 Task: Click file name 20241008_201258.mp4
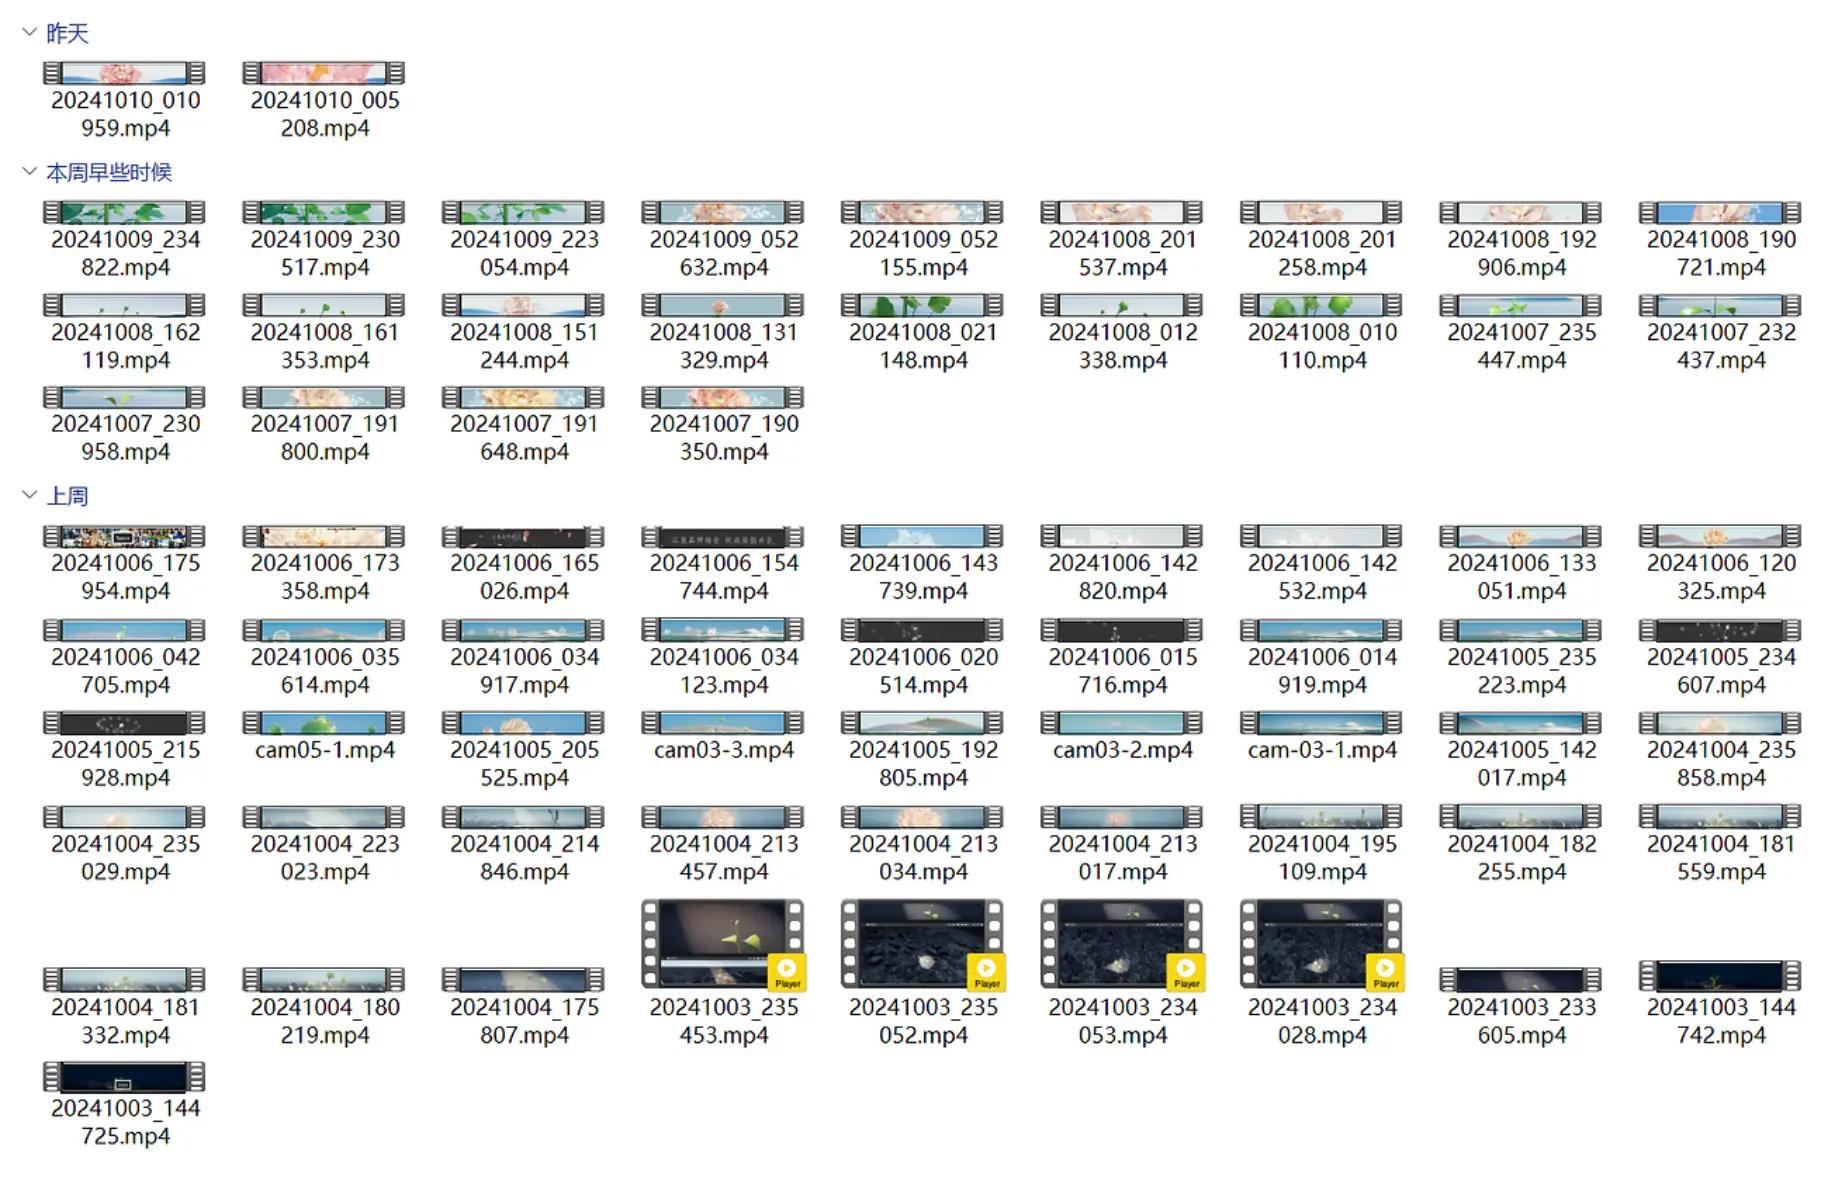[x=1321, y=253]
